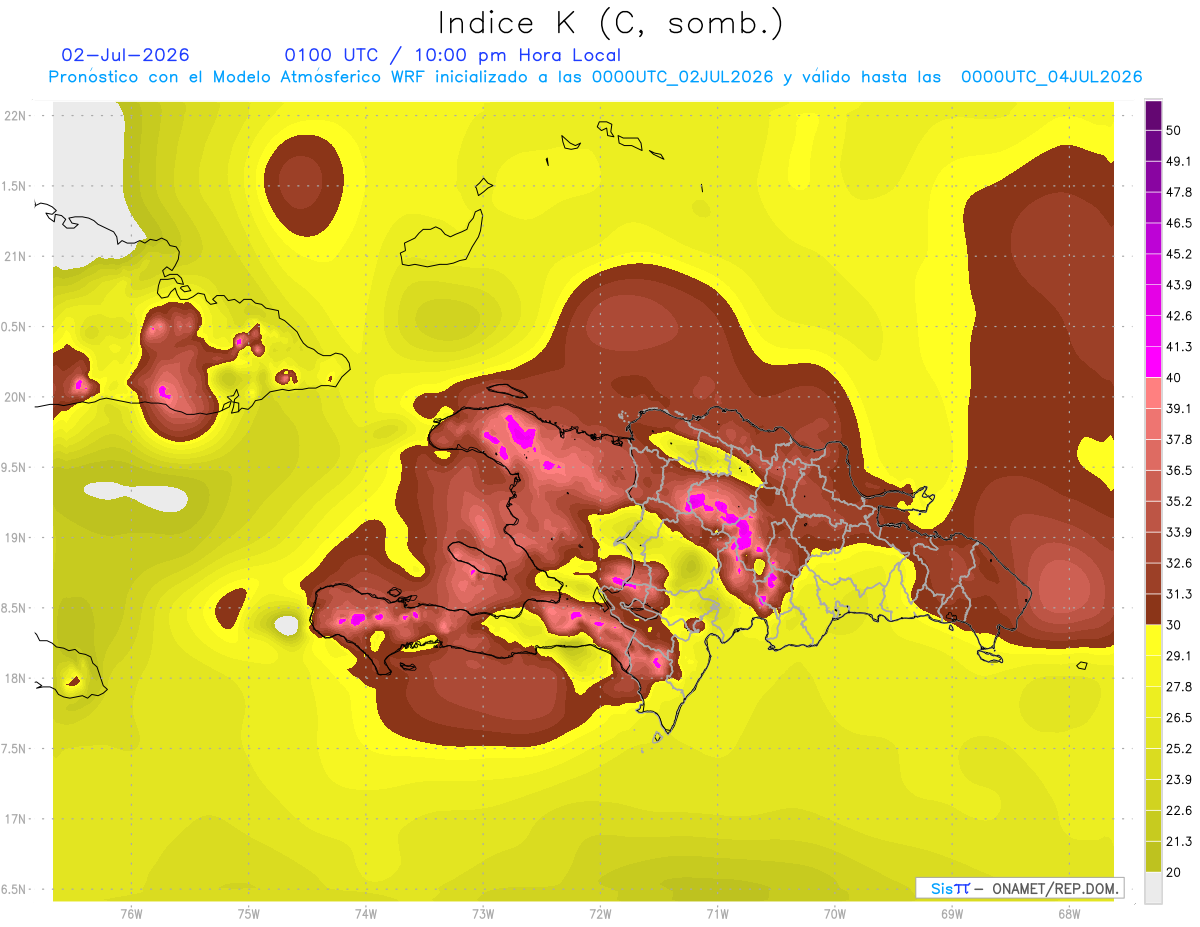Pick the dark brown swatch between 31.3 and 30
1200x927 pixels.
pyautogui.click(x=1153, y=609)
